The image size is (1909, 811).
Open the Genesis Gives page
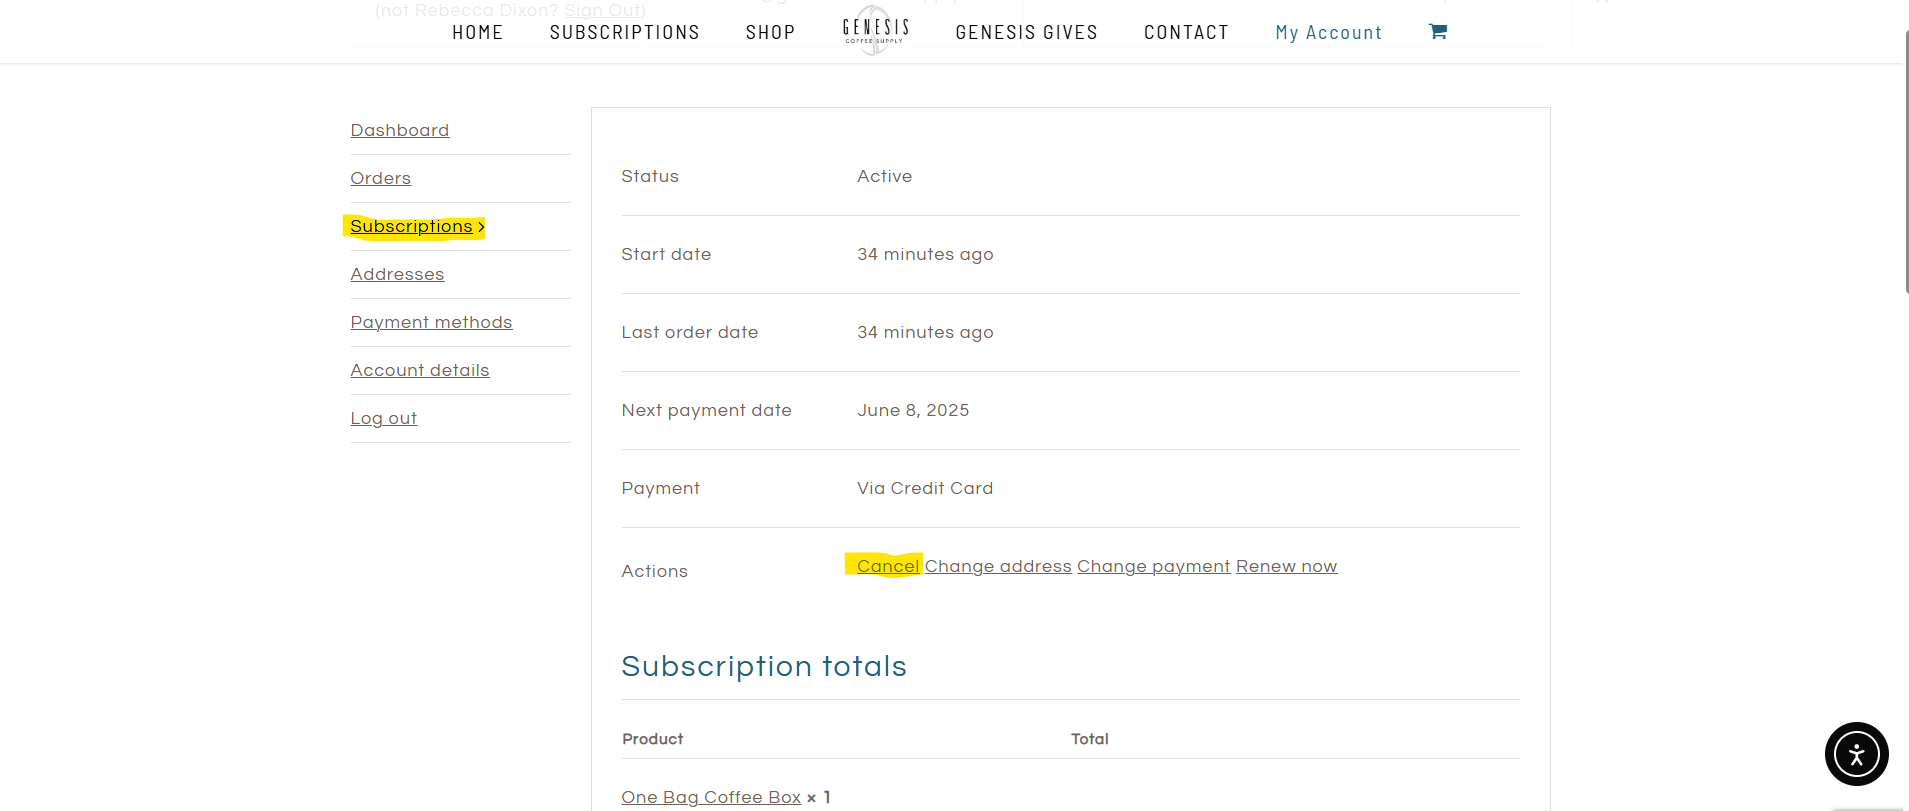click(1026, 33)
